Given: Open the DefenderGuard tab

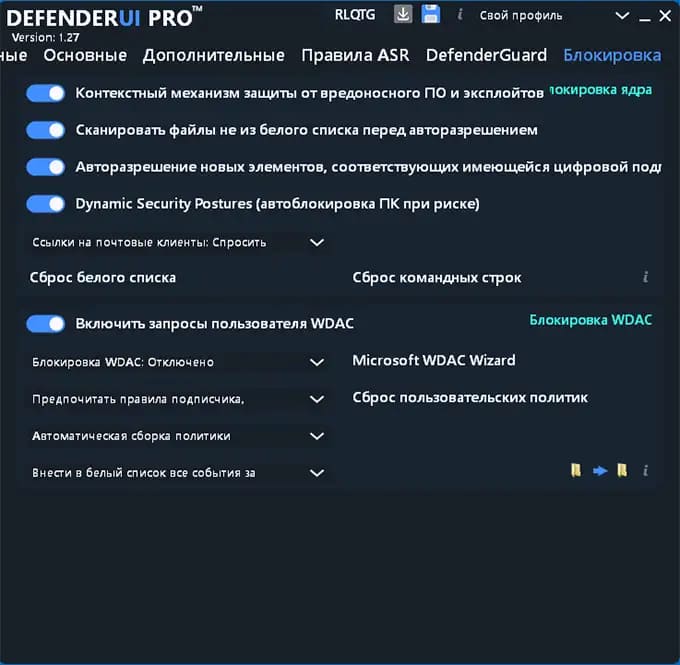Looking at the screenshot, I should (486, 56).
